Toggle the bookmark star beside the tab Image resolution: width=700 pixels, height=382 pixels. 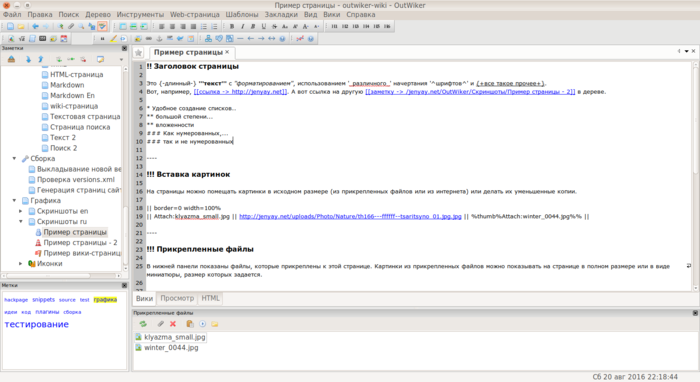tap(138, 53)
